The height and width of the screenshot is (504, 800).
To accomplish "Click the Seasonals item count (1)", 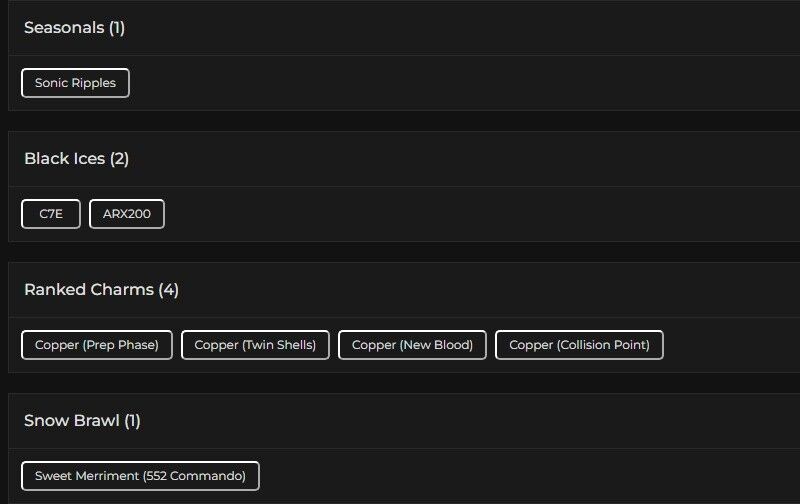I will pos(117,28).
